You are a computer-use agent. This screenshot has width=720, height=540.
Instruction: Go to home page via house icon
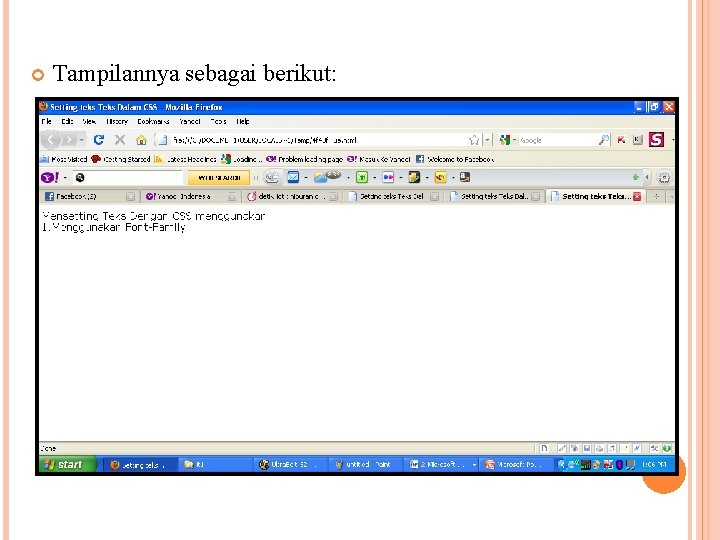tap(141, 140)
